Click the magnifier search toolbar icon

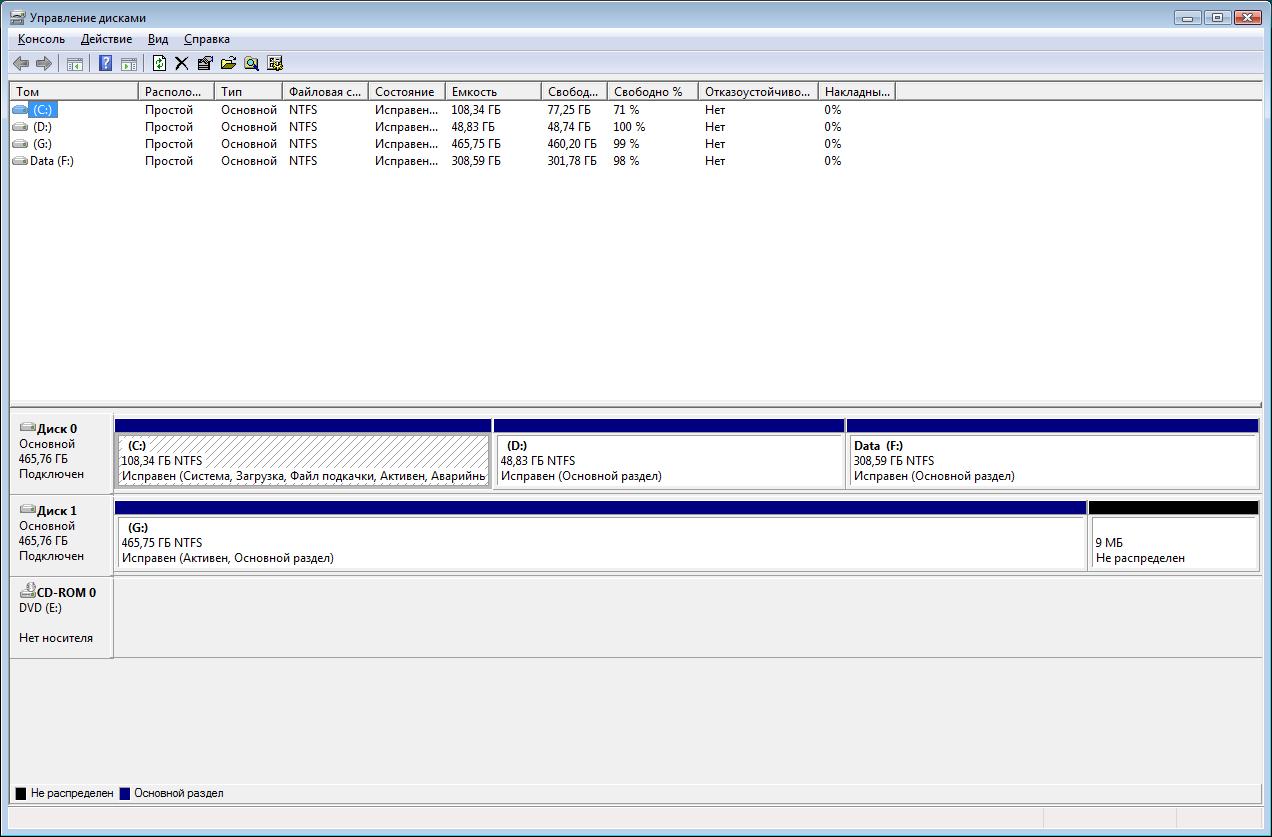(x=251, y=64)
